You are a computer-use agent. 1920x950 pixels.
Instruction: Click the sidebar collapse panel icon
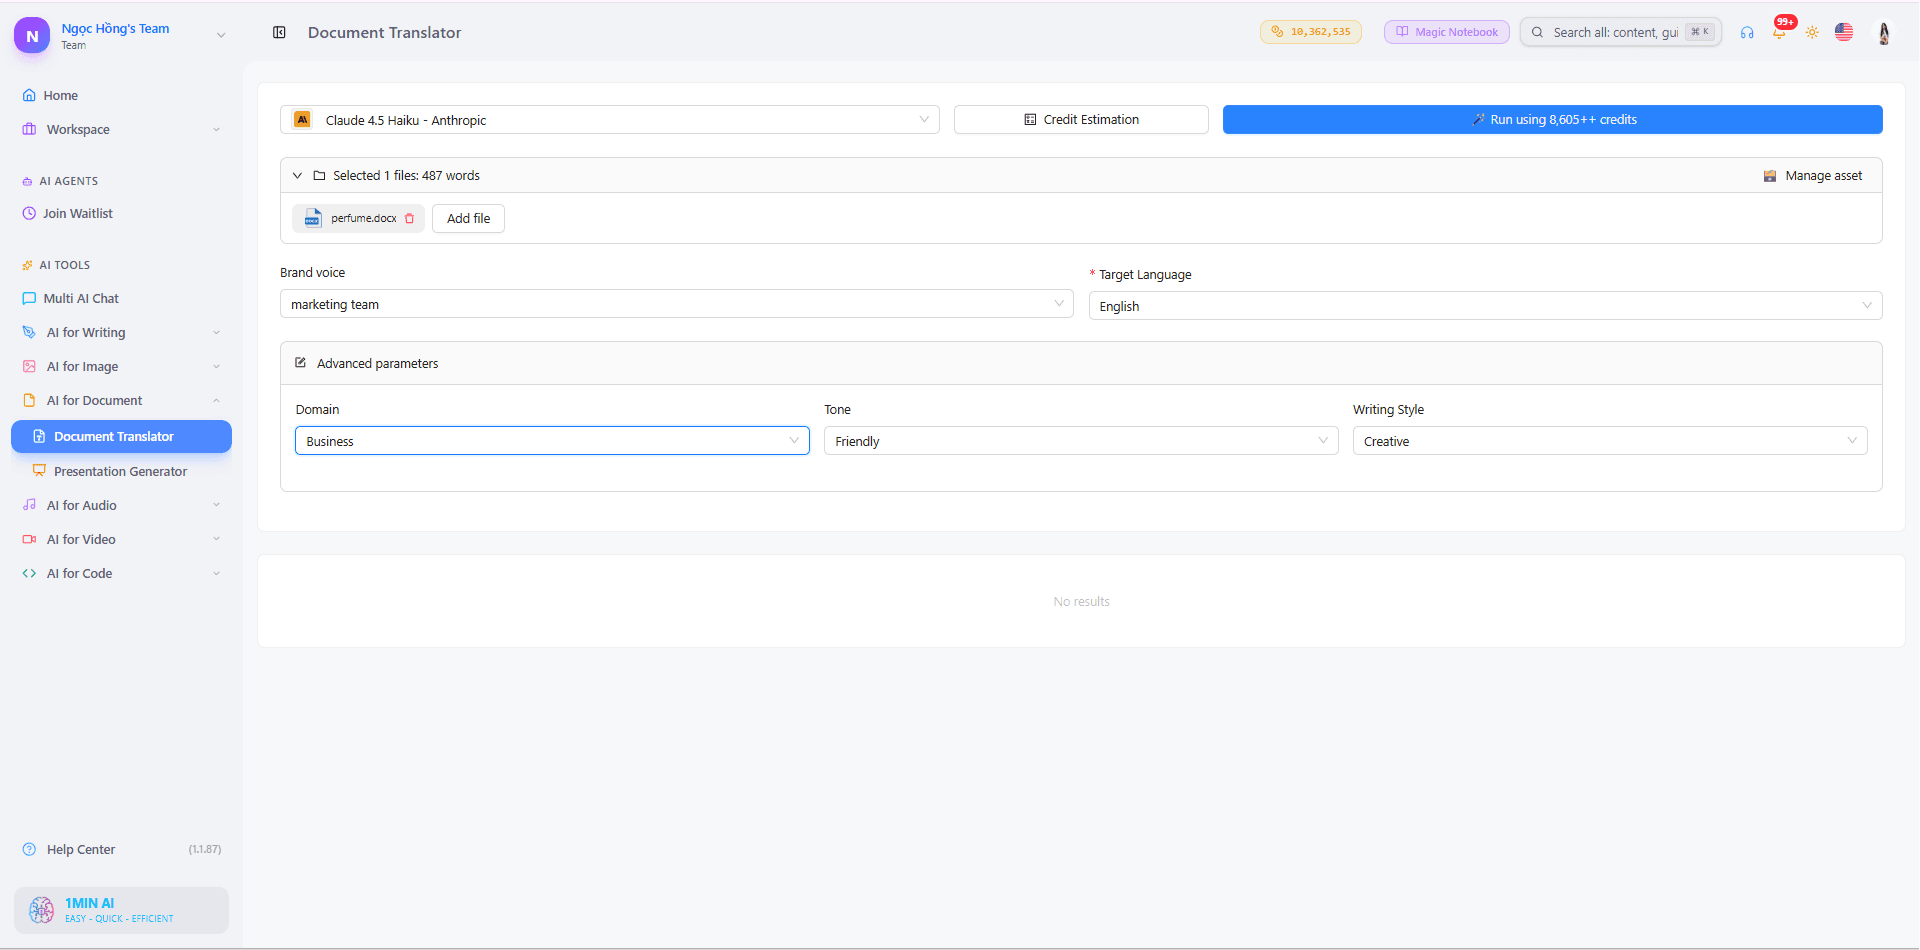279,32
